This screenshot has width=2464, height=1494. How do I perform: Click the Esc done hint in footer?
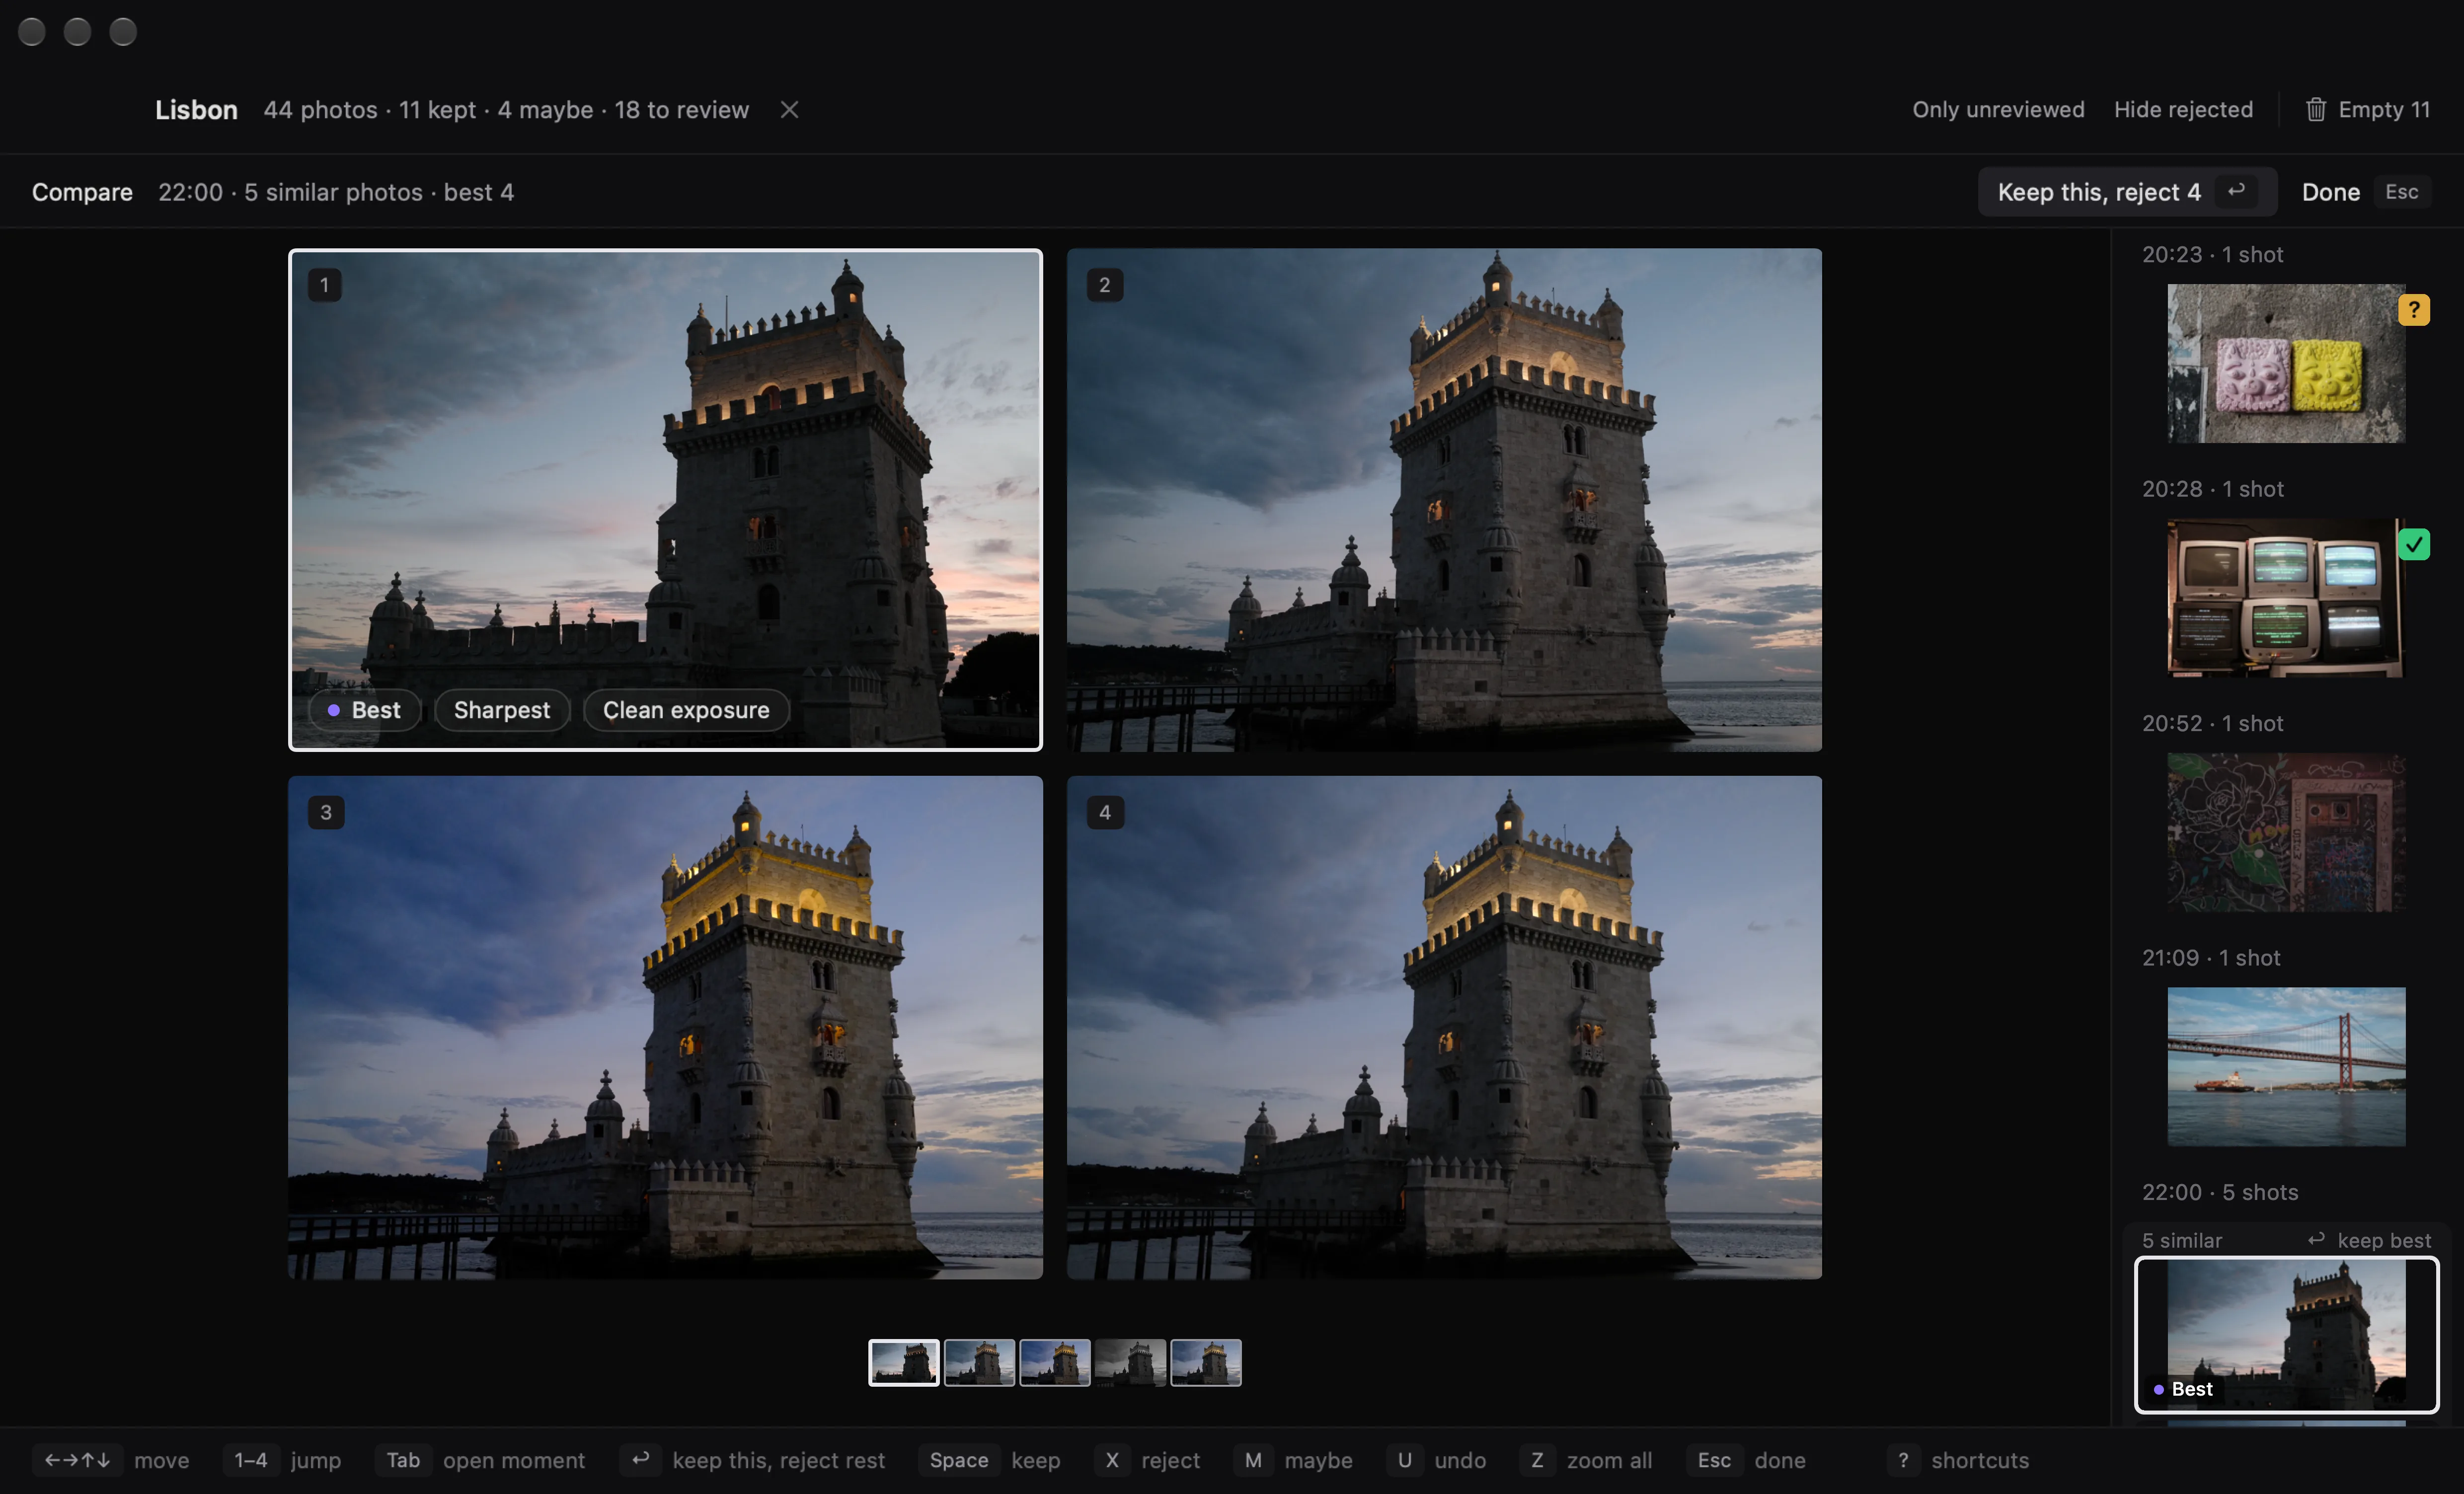click(1746, 1460)
